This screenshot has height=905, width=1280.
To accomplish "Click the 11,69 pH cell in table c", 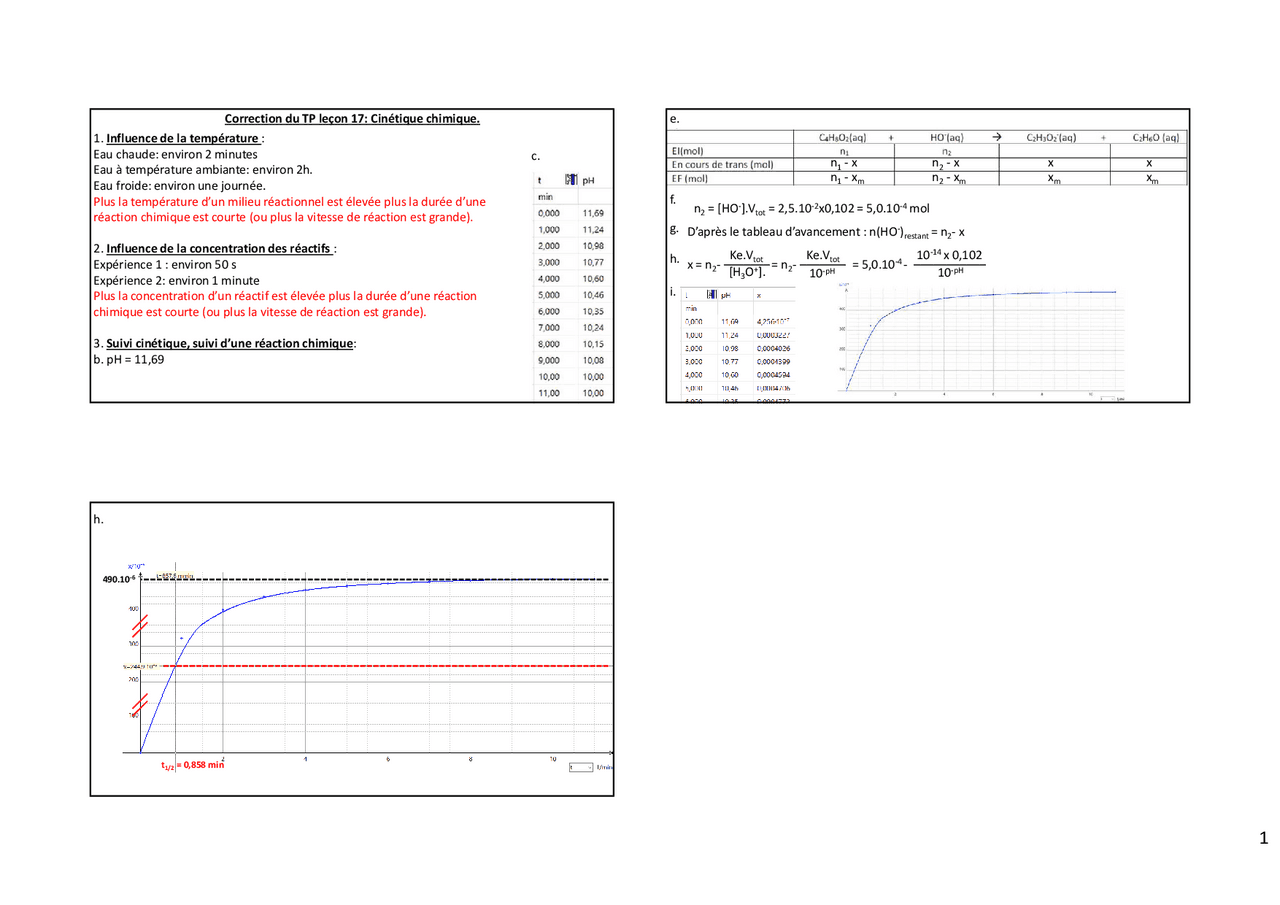I will [x=592, y=214].
